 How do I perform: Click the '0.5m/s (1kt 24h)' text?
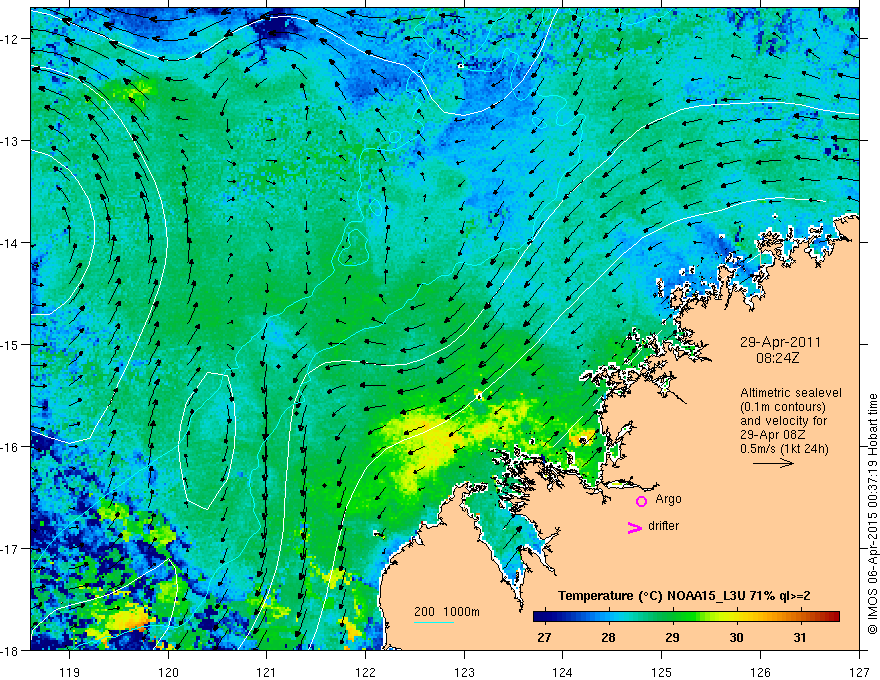coord(784,449)
